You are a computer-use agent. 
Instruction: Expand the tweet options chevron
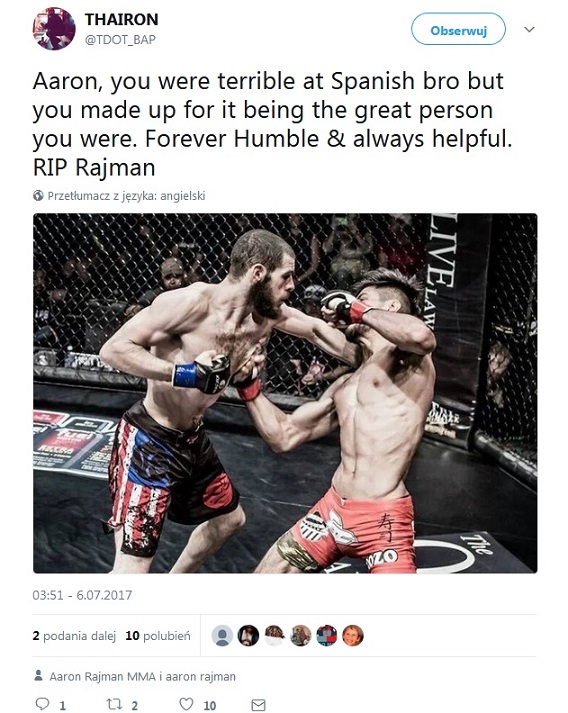tap(529, 30)
